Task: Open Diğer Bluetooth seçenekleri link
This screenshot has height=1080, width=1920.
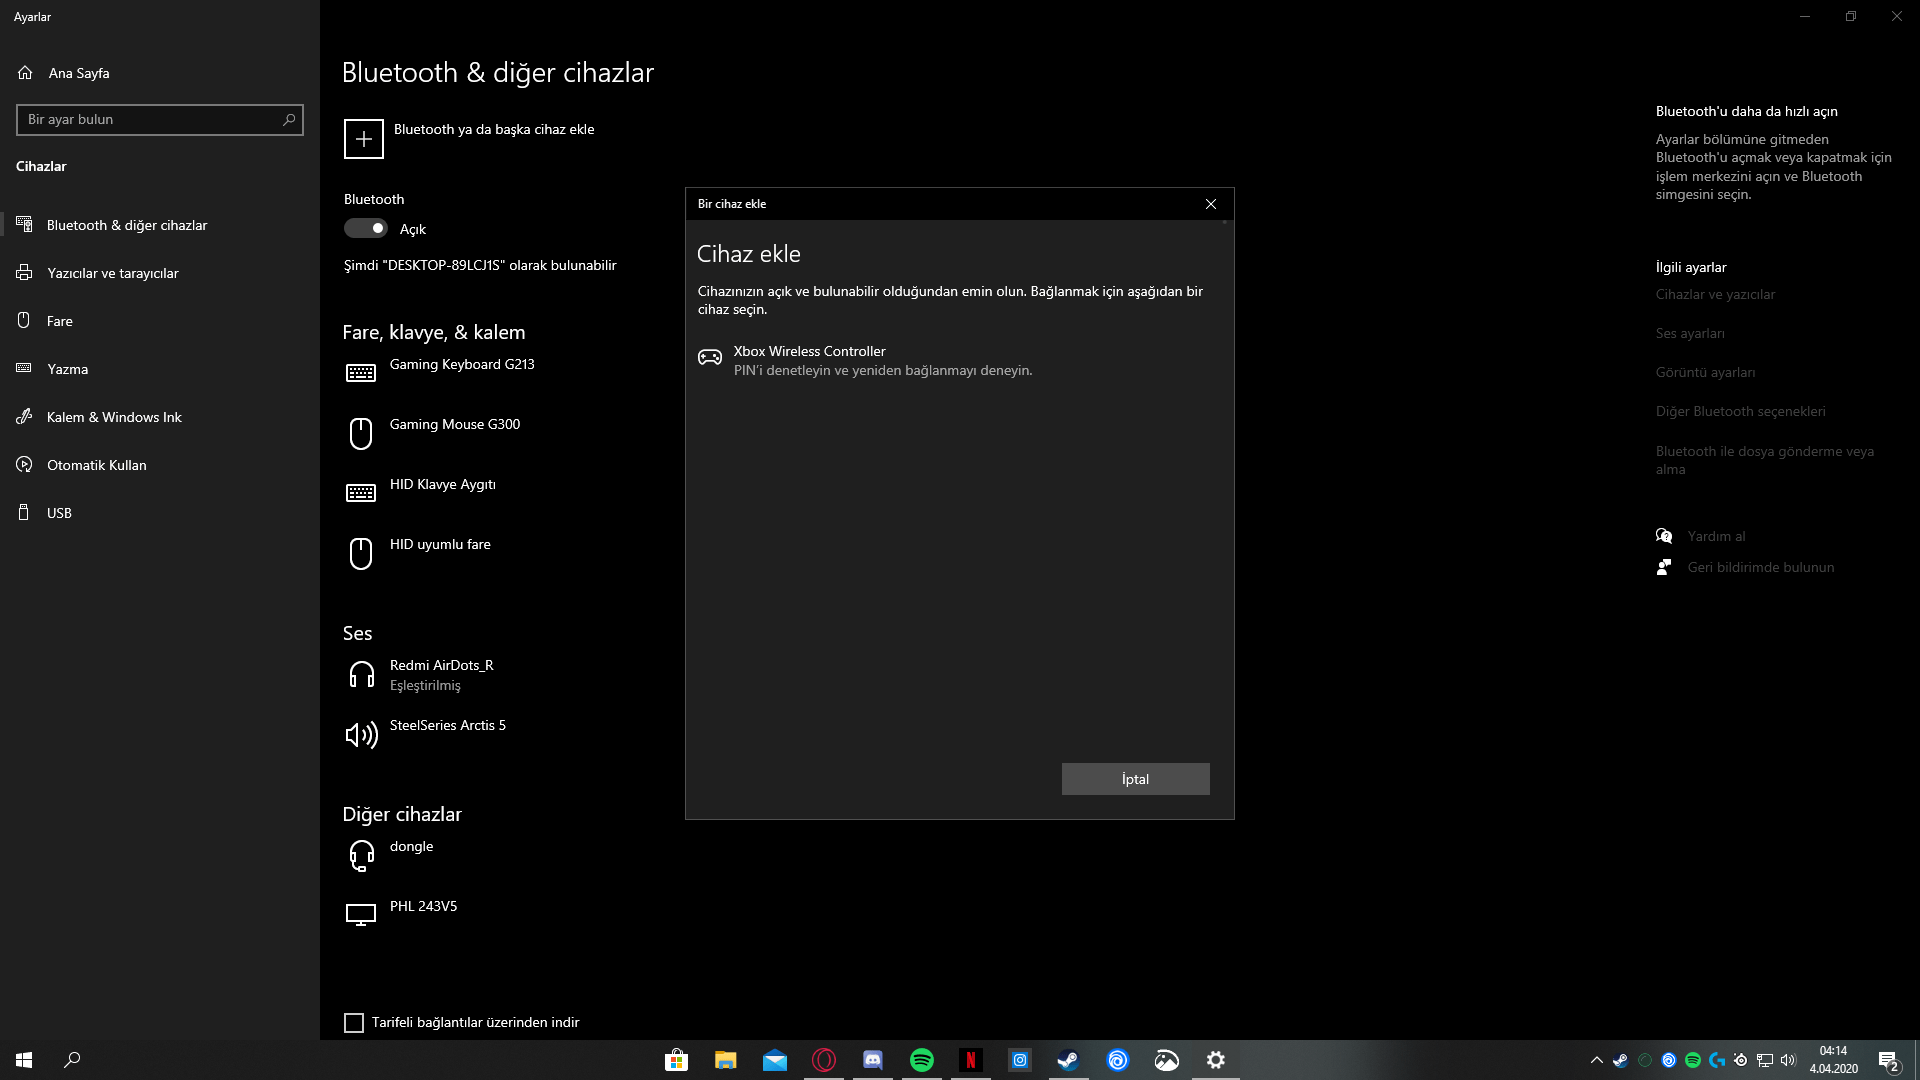Action: (1740, 411)
